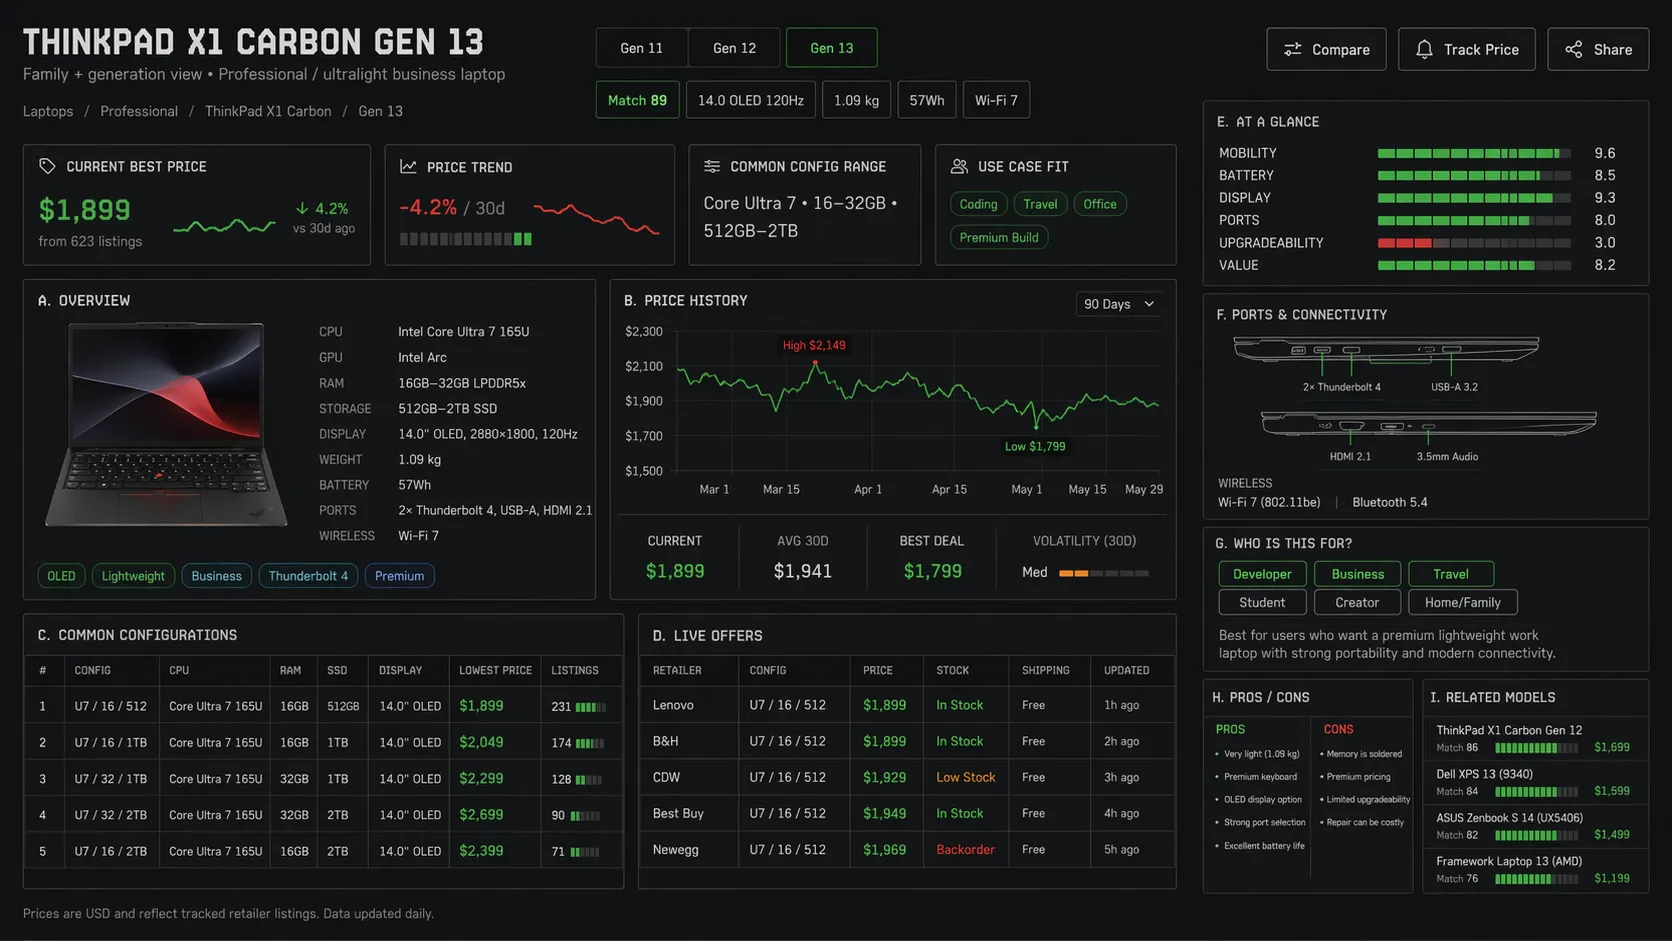This screenshot has height=941, width=1672.
Task: Open the CDW retailer offer
Action: (x=907, y=777)
